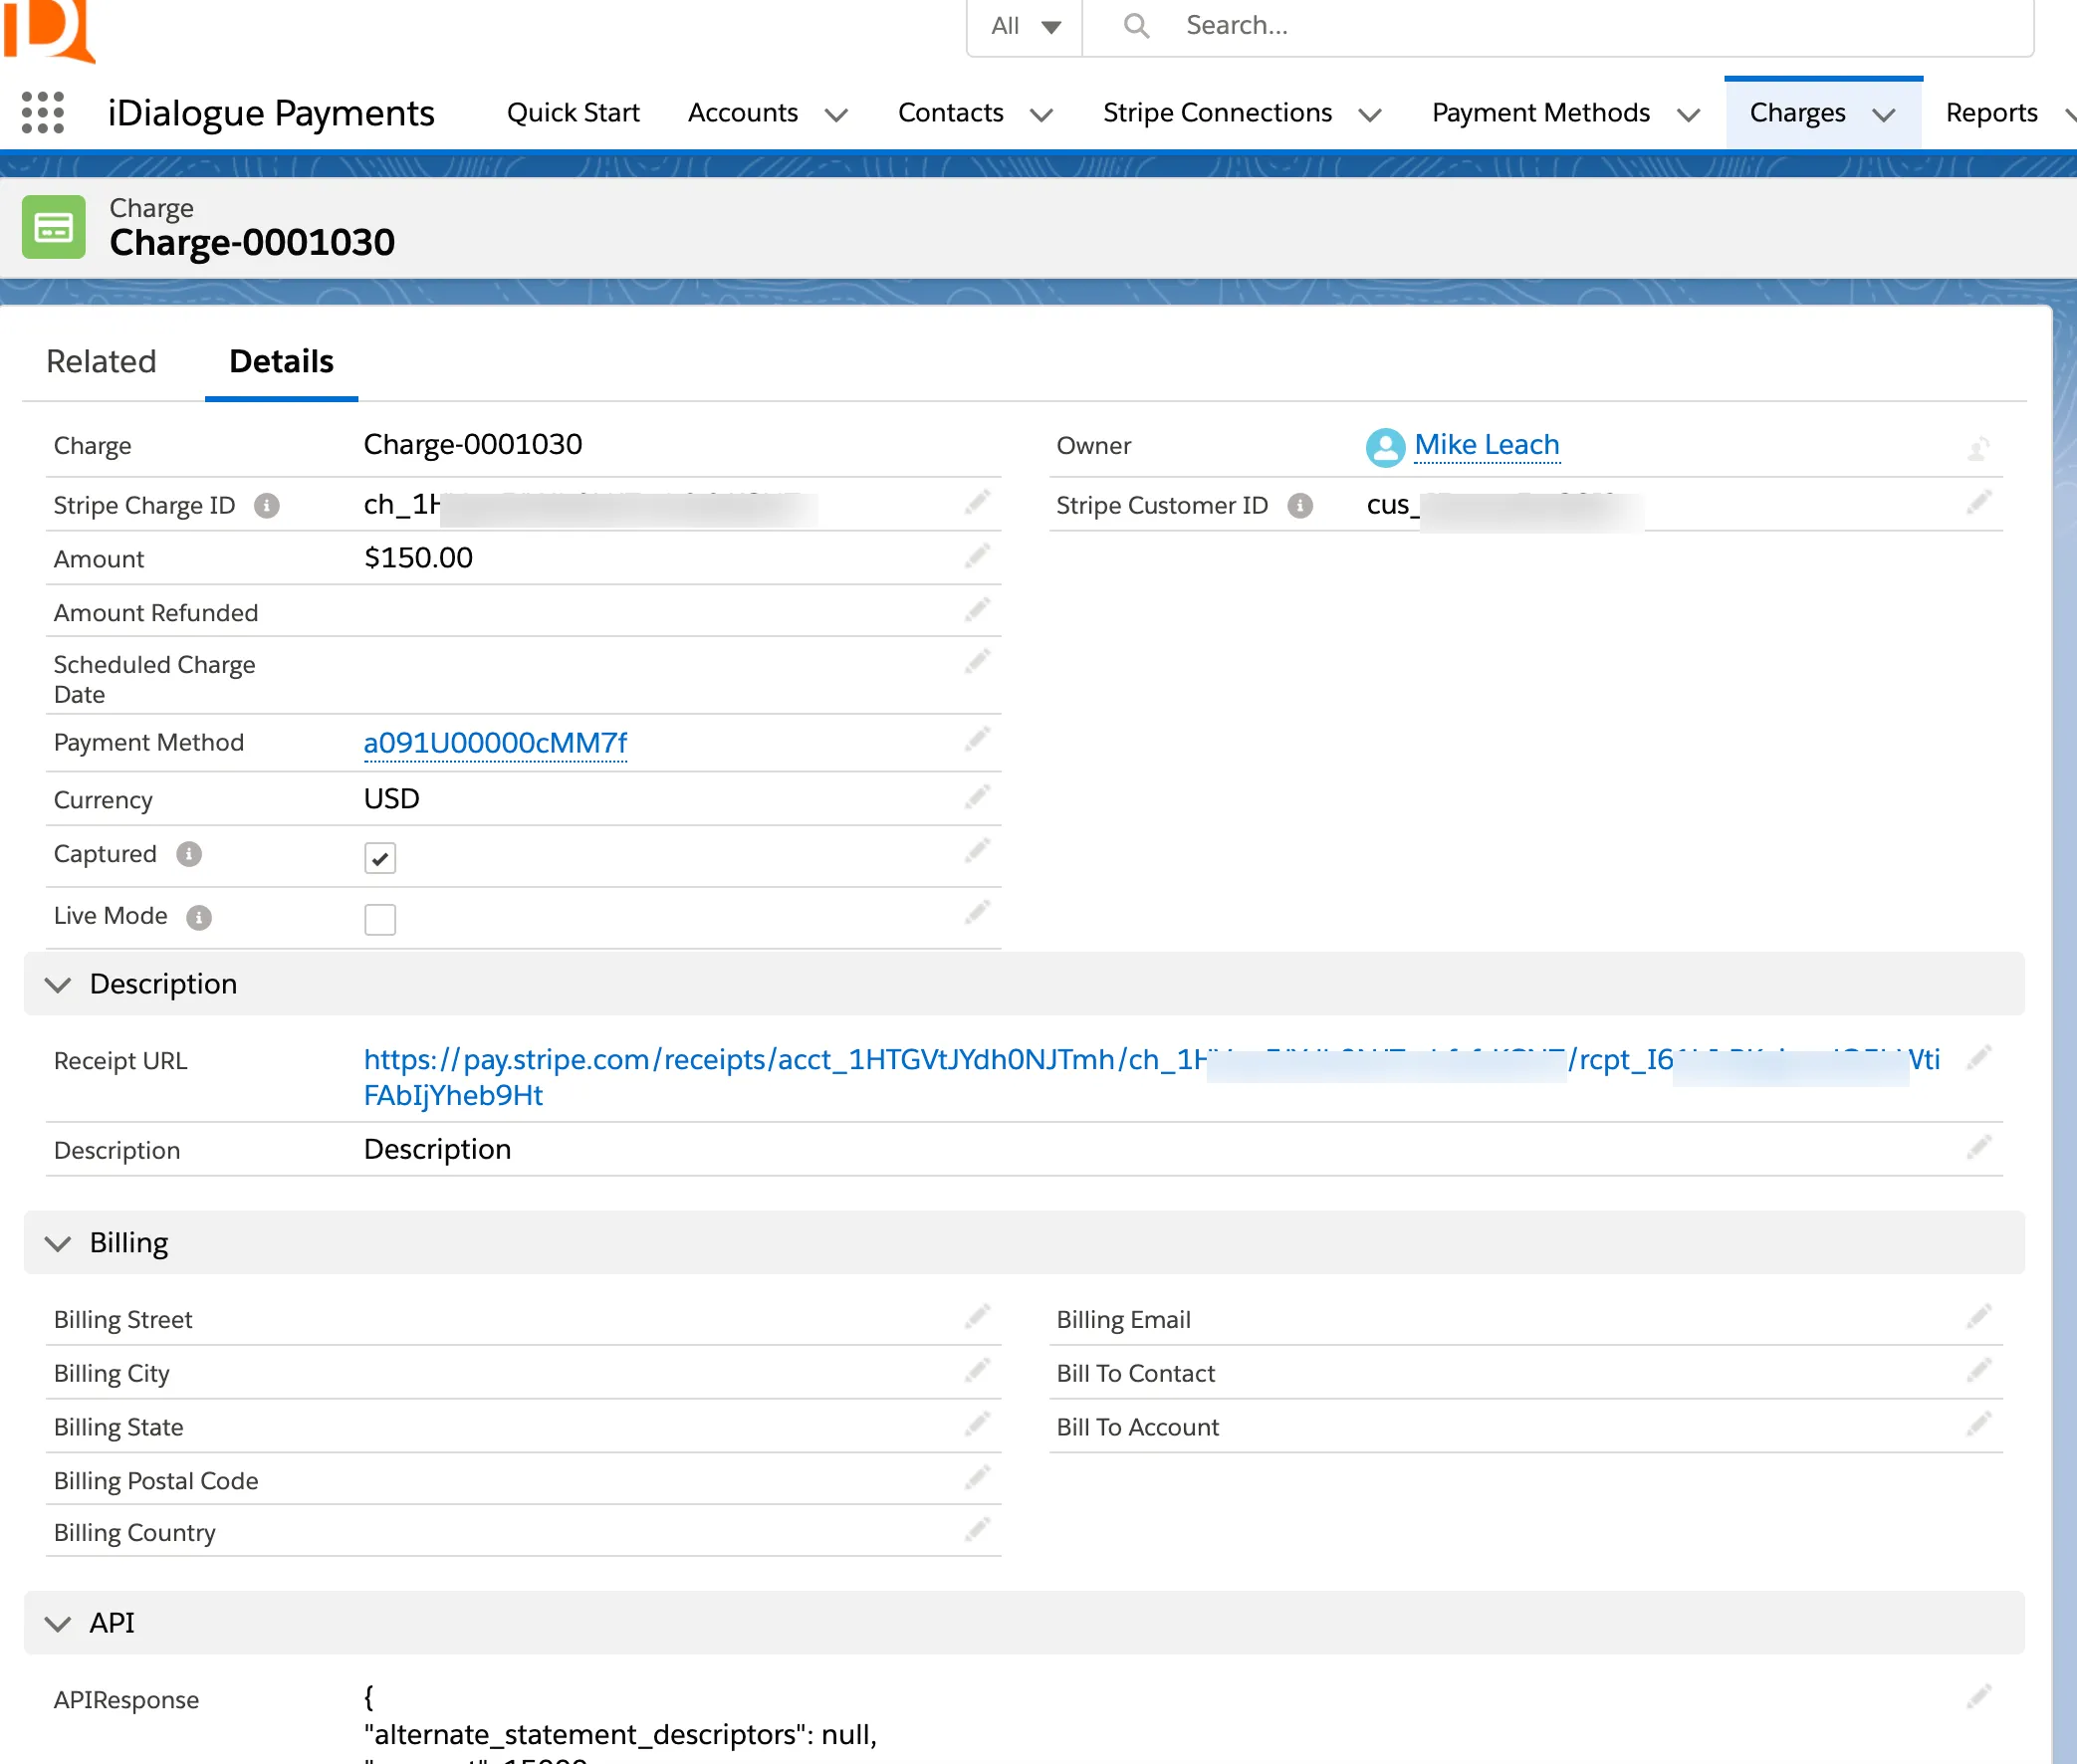Screen dimensions: 2077x1764
Task: Open Stripe Charge ID info tooltip icon
Action: (266, 506)
